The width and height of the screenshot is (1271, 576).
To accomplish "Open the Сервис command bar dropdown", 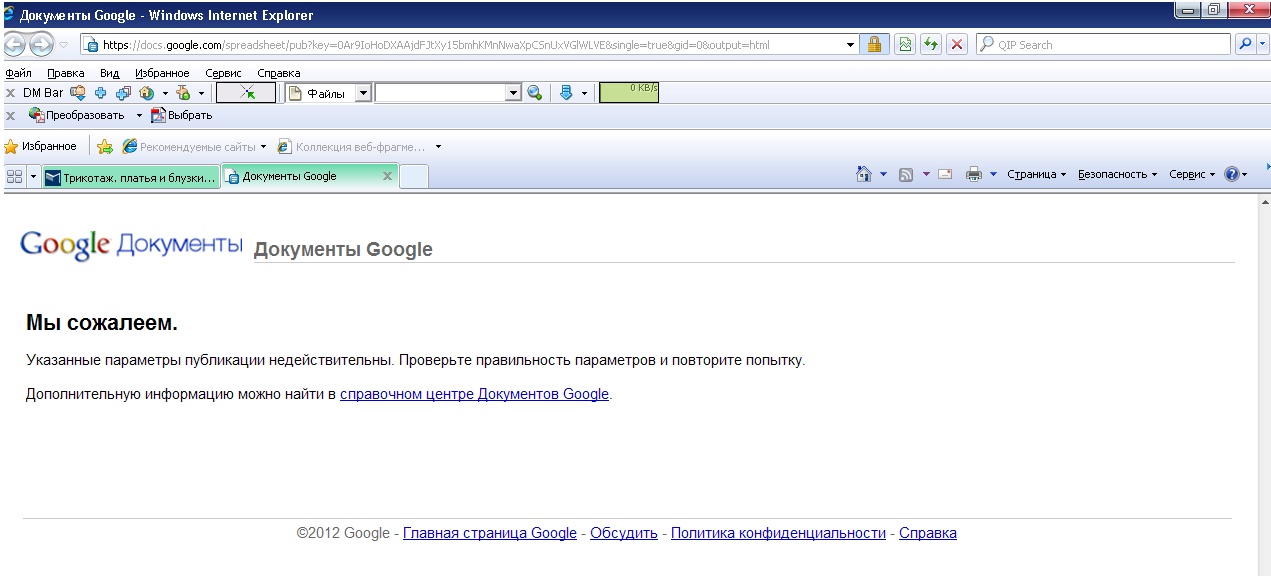I will (1192, 174).
